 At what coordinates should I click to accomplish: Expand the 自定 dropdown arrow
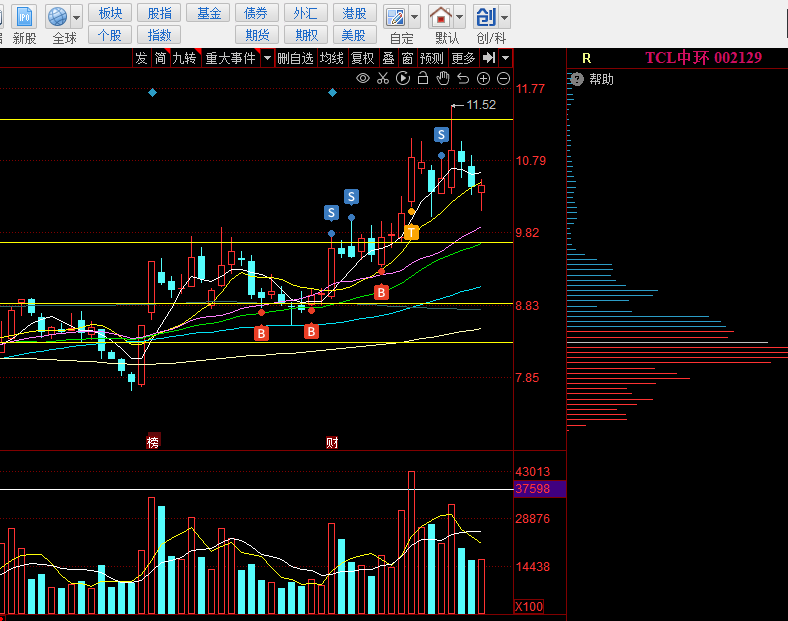[415, 17]
